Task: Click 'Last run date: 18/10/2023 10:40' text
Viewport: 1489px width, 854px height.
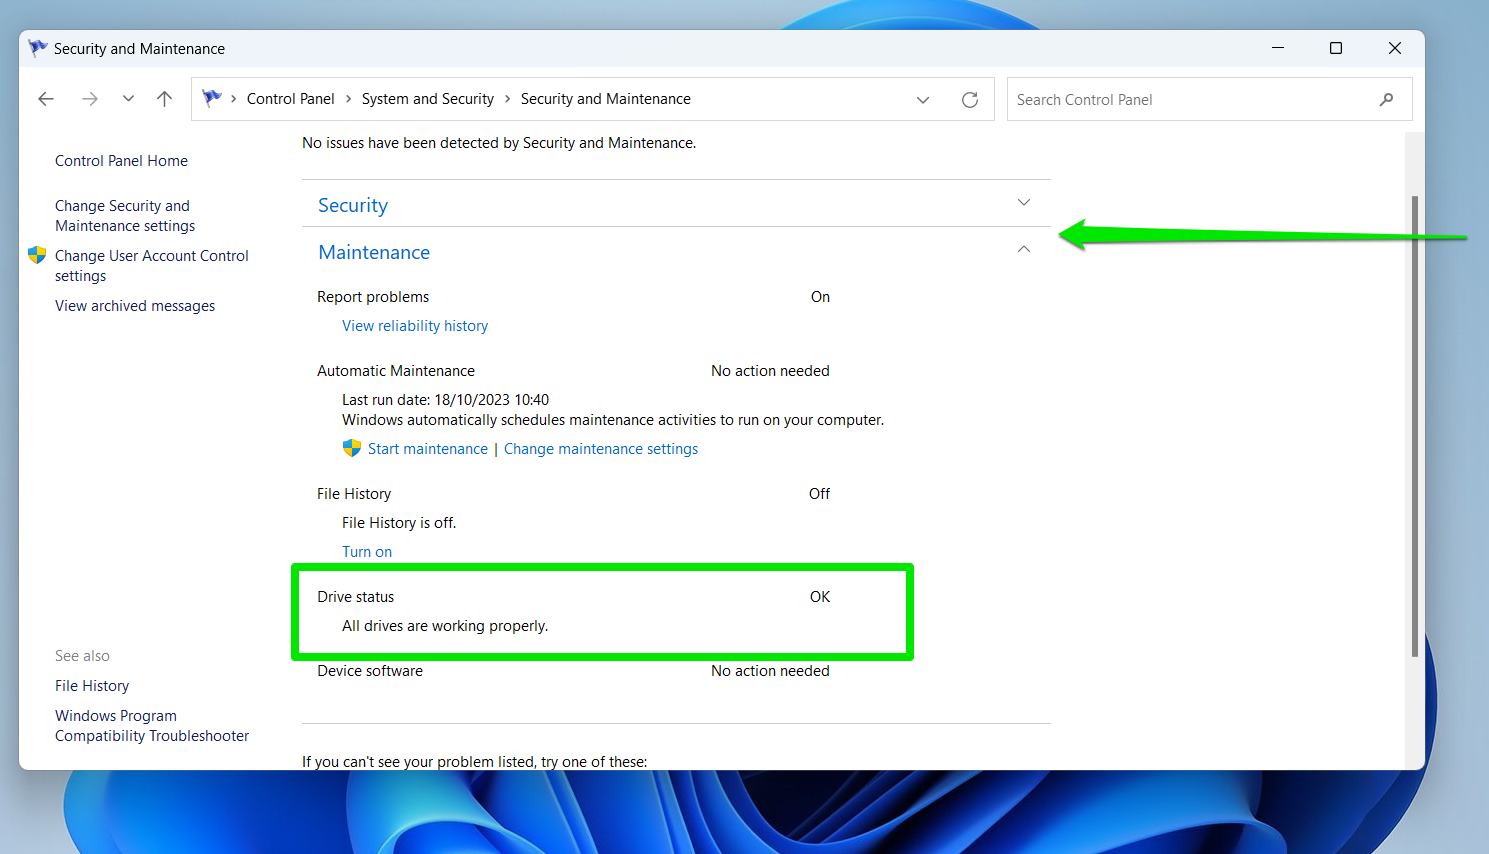Action: pyautogui.click(x=445, y=400)
